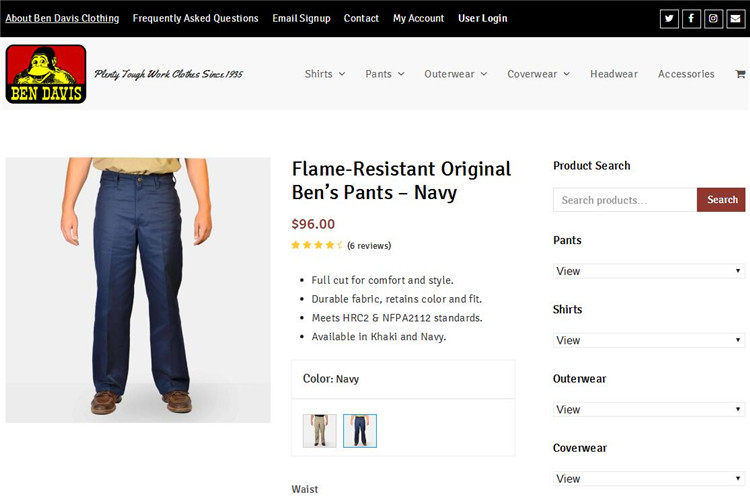Image resolution: width=750 pixels, height=502 pixels.
Task: Expand the Shirts navigation menu
Action: [x=325, y=74]
